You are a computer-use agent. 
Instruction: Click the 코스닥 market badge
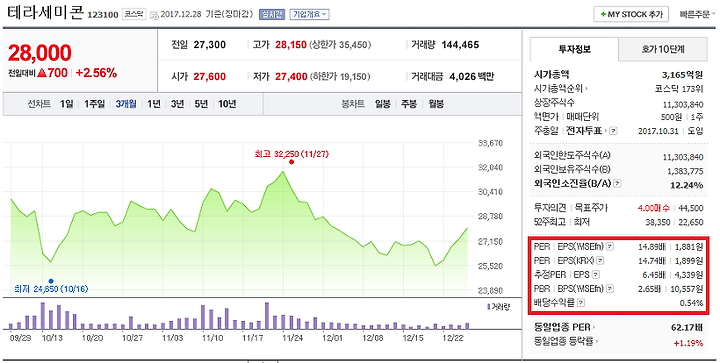coord(134,14)
